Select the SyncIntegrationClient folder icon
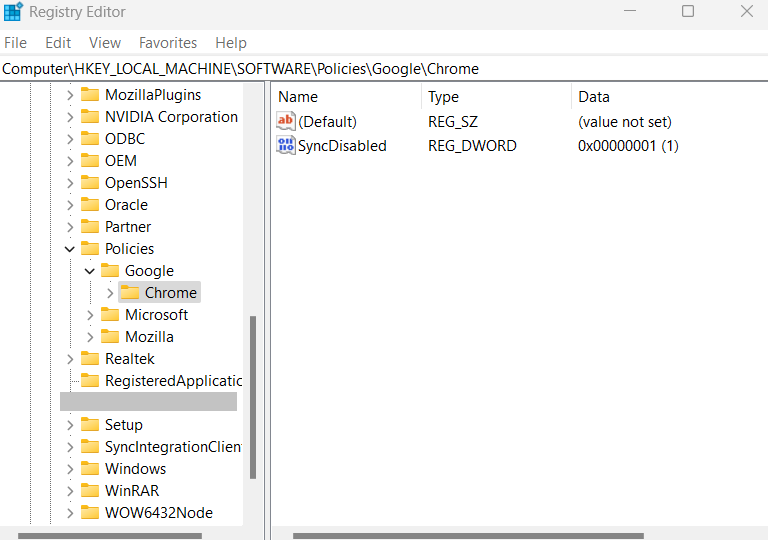This screenshot has width=768, height=540. pyautogui.click(x=90, y=446)
